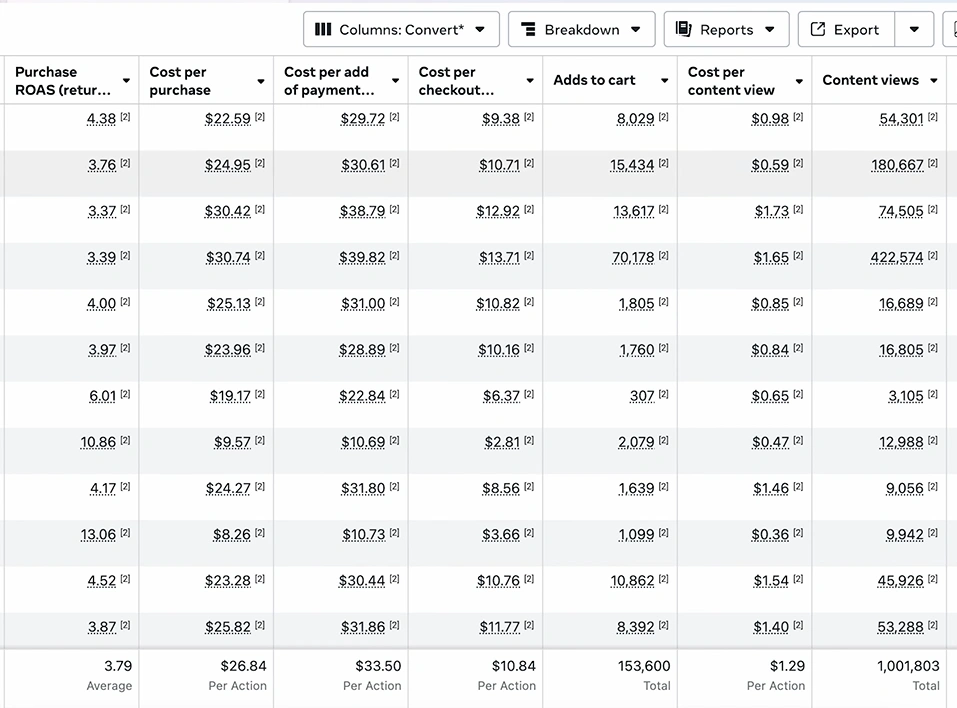This screenshot has width=957, height=708.
Task: Expand the Breakdown dropdown menu
Action: 636,30
